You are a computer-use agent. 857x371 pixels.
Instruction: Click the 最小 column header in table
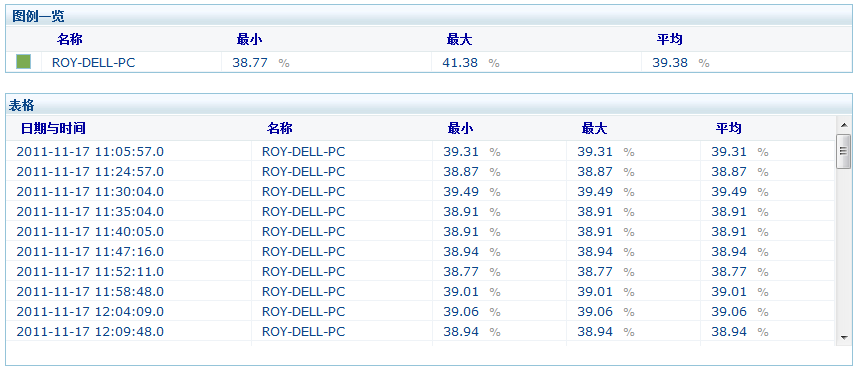[x=460, y=128]
